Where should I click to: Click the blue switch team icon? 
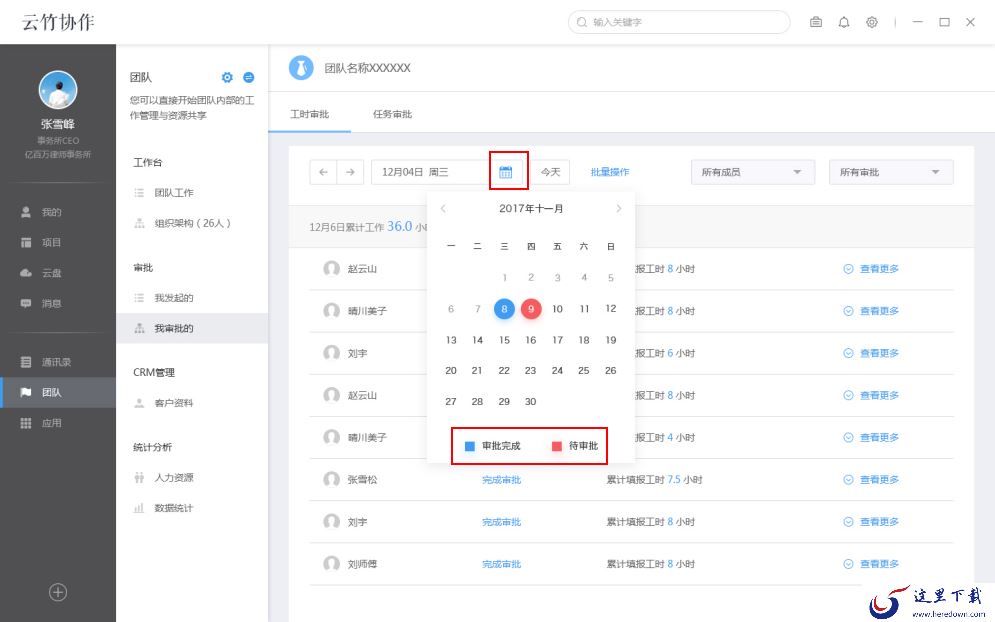click(x=249, y=77)
